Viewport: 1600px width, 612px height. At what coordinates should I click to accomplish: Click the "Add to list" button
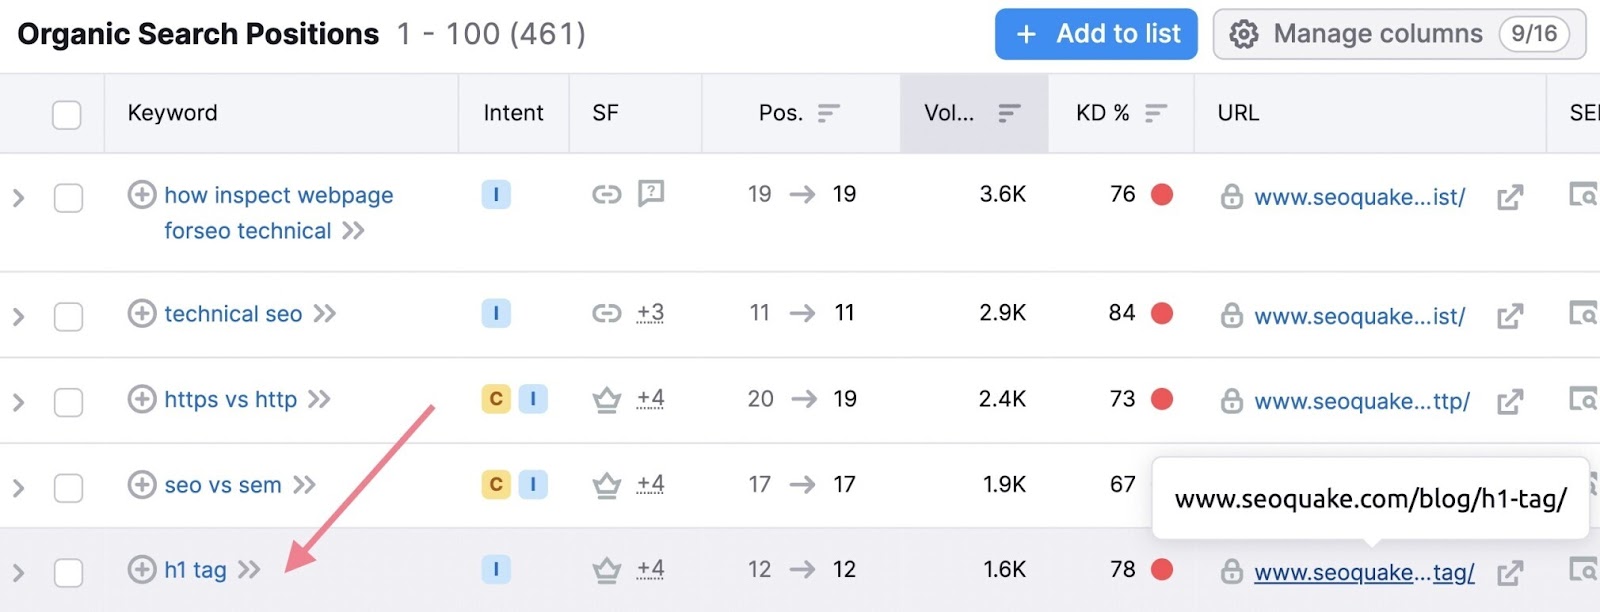(x=1096, y=33)
